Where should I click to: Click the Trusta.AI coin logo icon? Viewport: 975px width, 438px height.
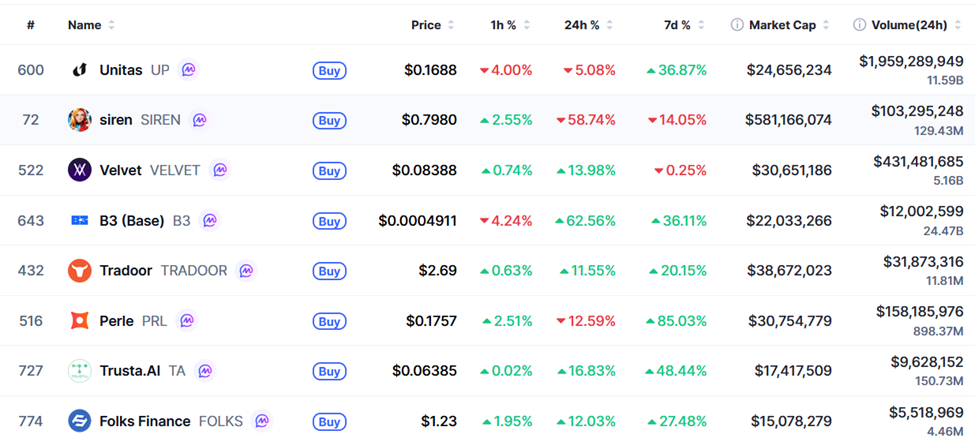click(80, 371)
